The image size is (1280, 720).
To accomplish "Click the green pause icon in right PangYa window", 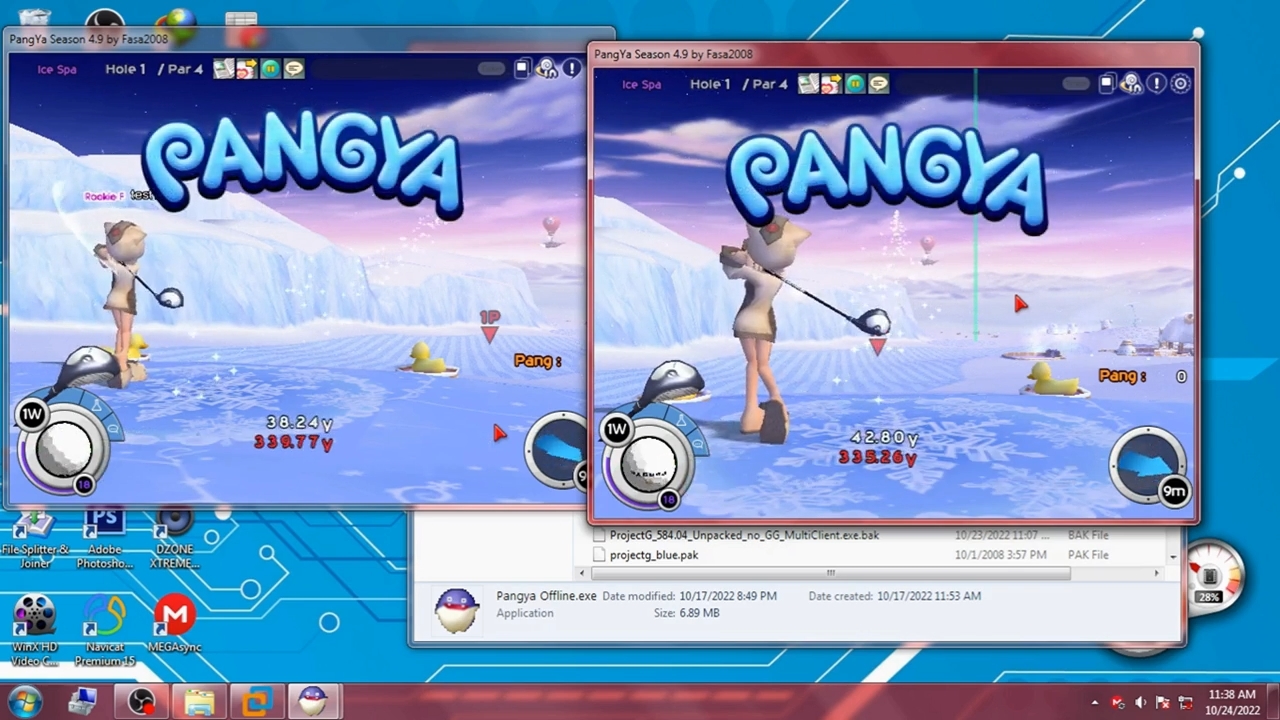I will click(855, 84).
